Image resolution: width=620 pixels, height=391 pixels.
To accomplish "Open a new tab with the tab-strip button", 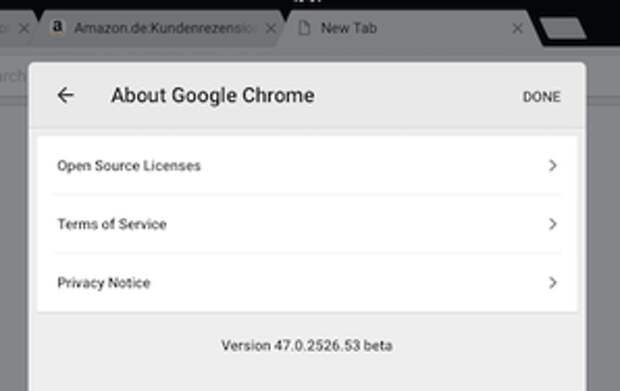I will pos(563,28).
